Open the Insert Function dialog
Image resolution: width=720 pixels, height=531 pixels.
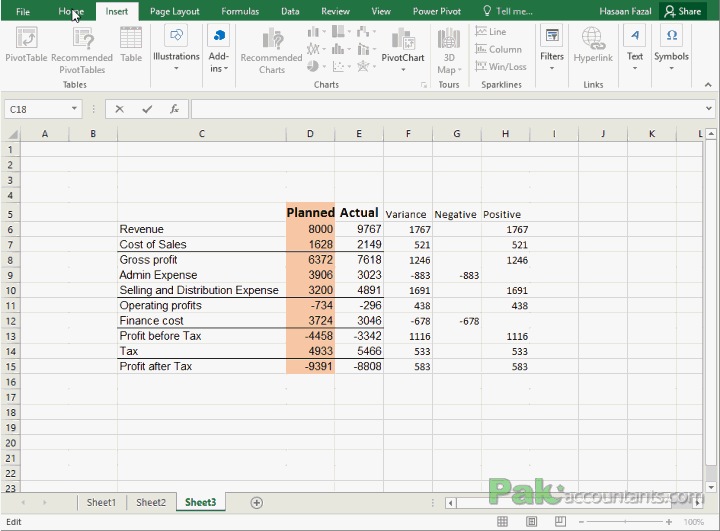(x=174, y=109)
